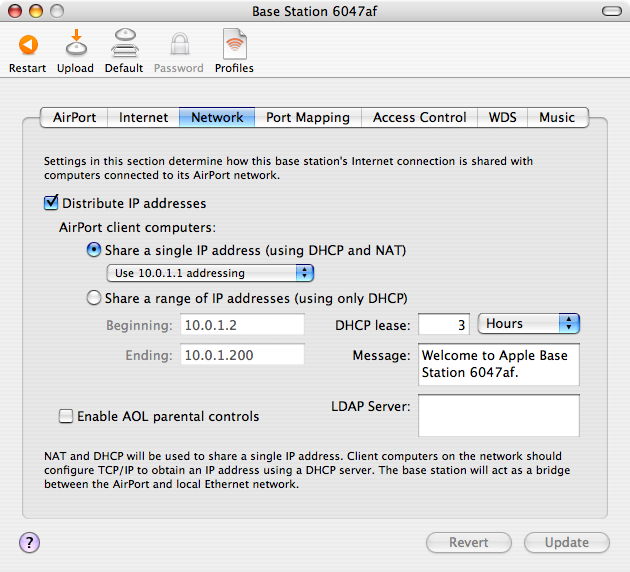Viewport: 630px width, 572px height.
Task: Switch to the Music tab
Action: [557, 117]
